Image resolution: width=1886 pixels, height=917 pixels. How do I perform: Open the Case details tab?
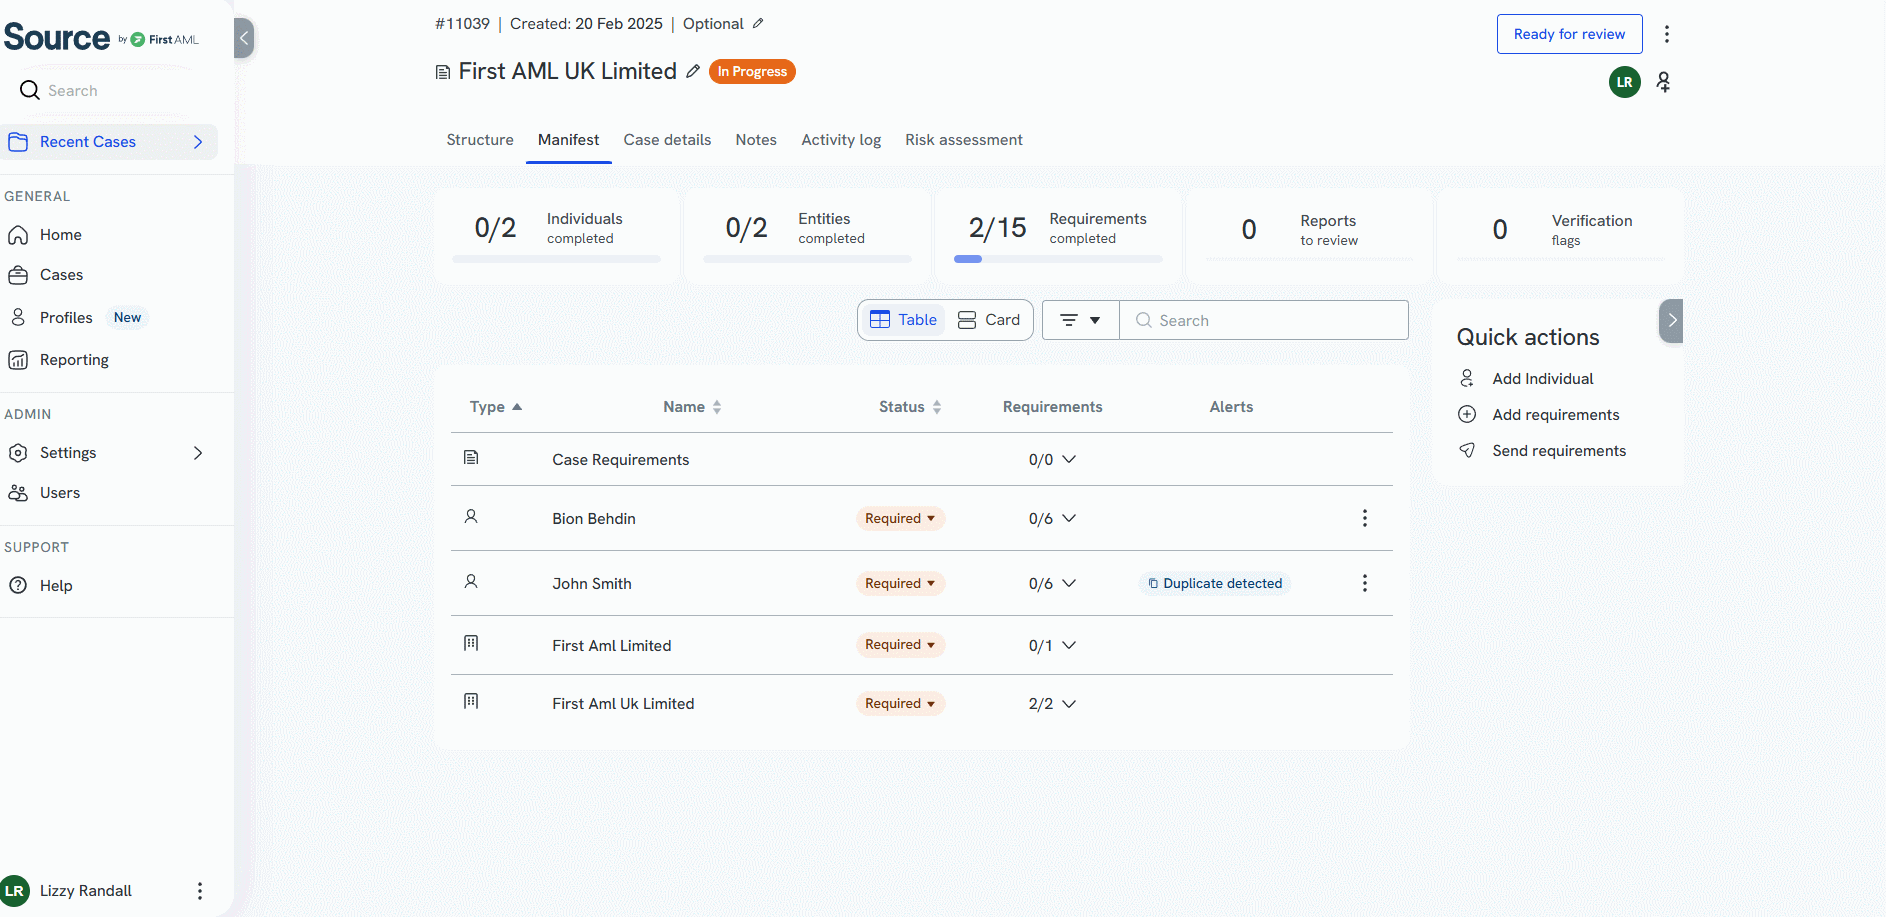(x=667, y=140)
